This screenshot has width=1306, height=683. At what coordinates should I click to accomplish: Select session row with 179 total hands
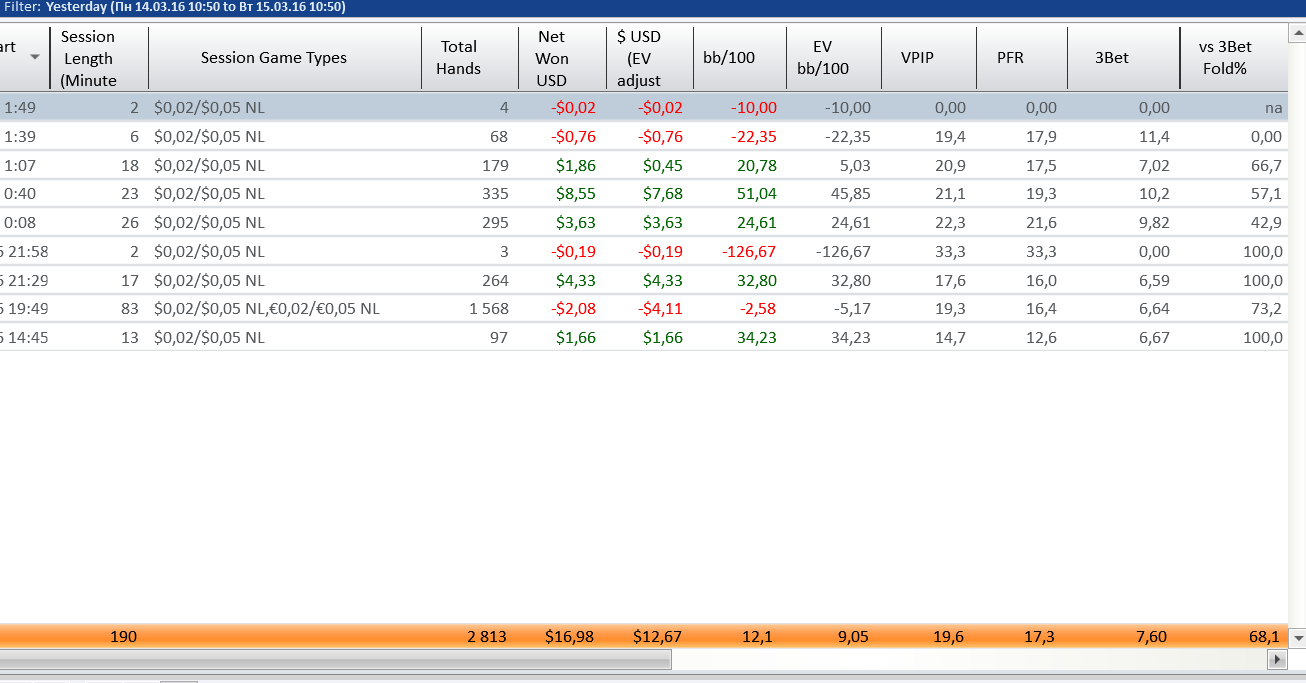644,166
